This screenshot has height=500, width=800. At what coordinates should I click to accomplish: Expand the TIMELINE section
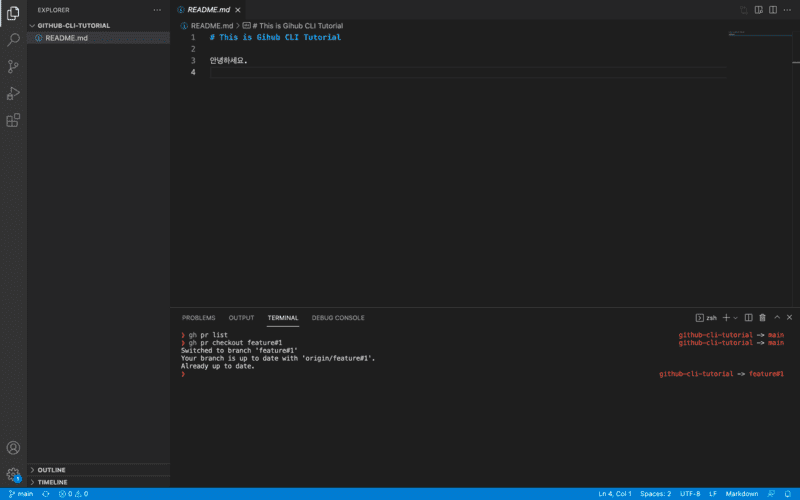tap(52, 481)
